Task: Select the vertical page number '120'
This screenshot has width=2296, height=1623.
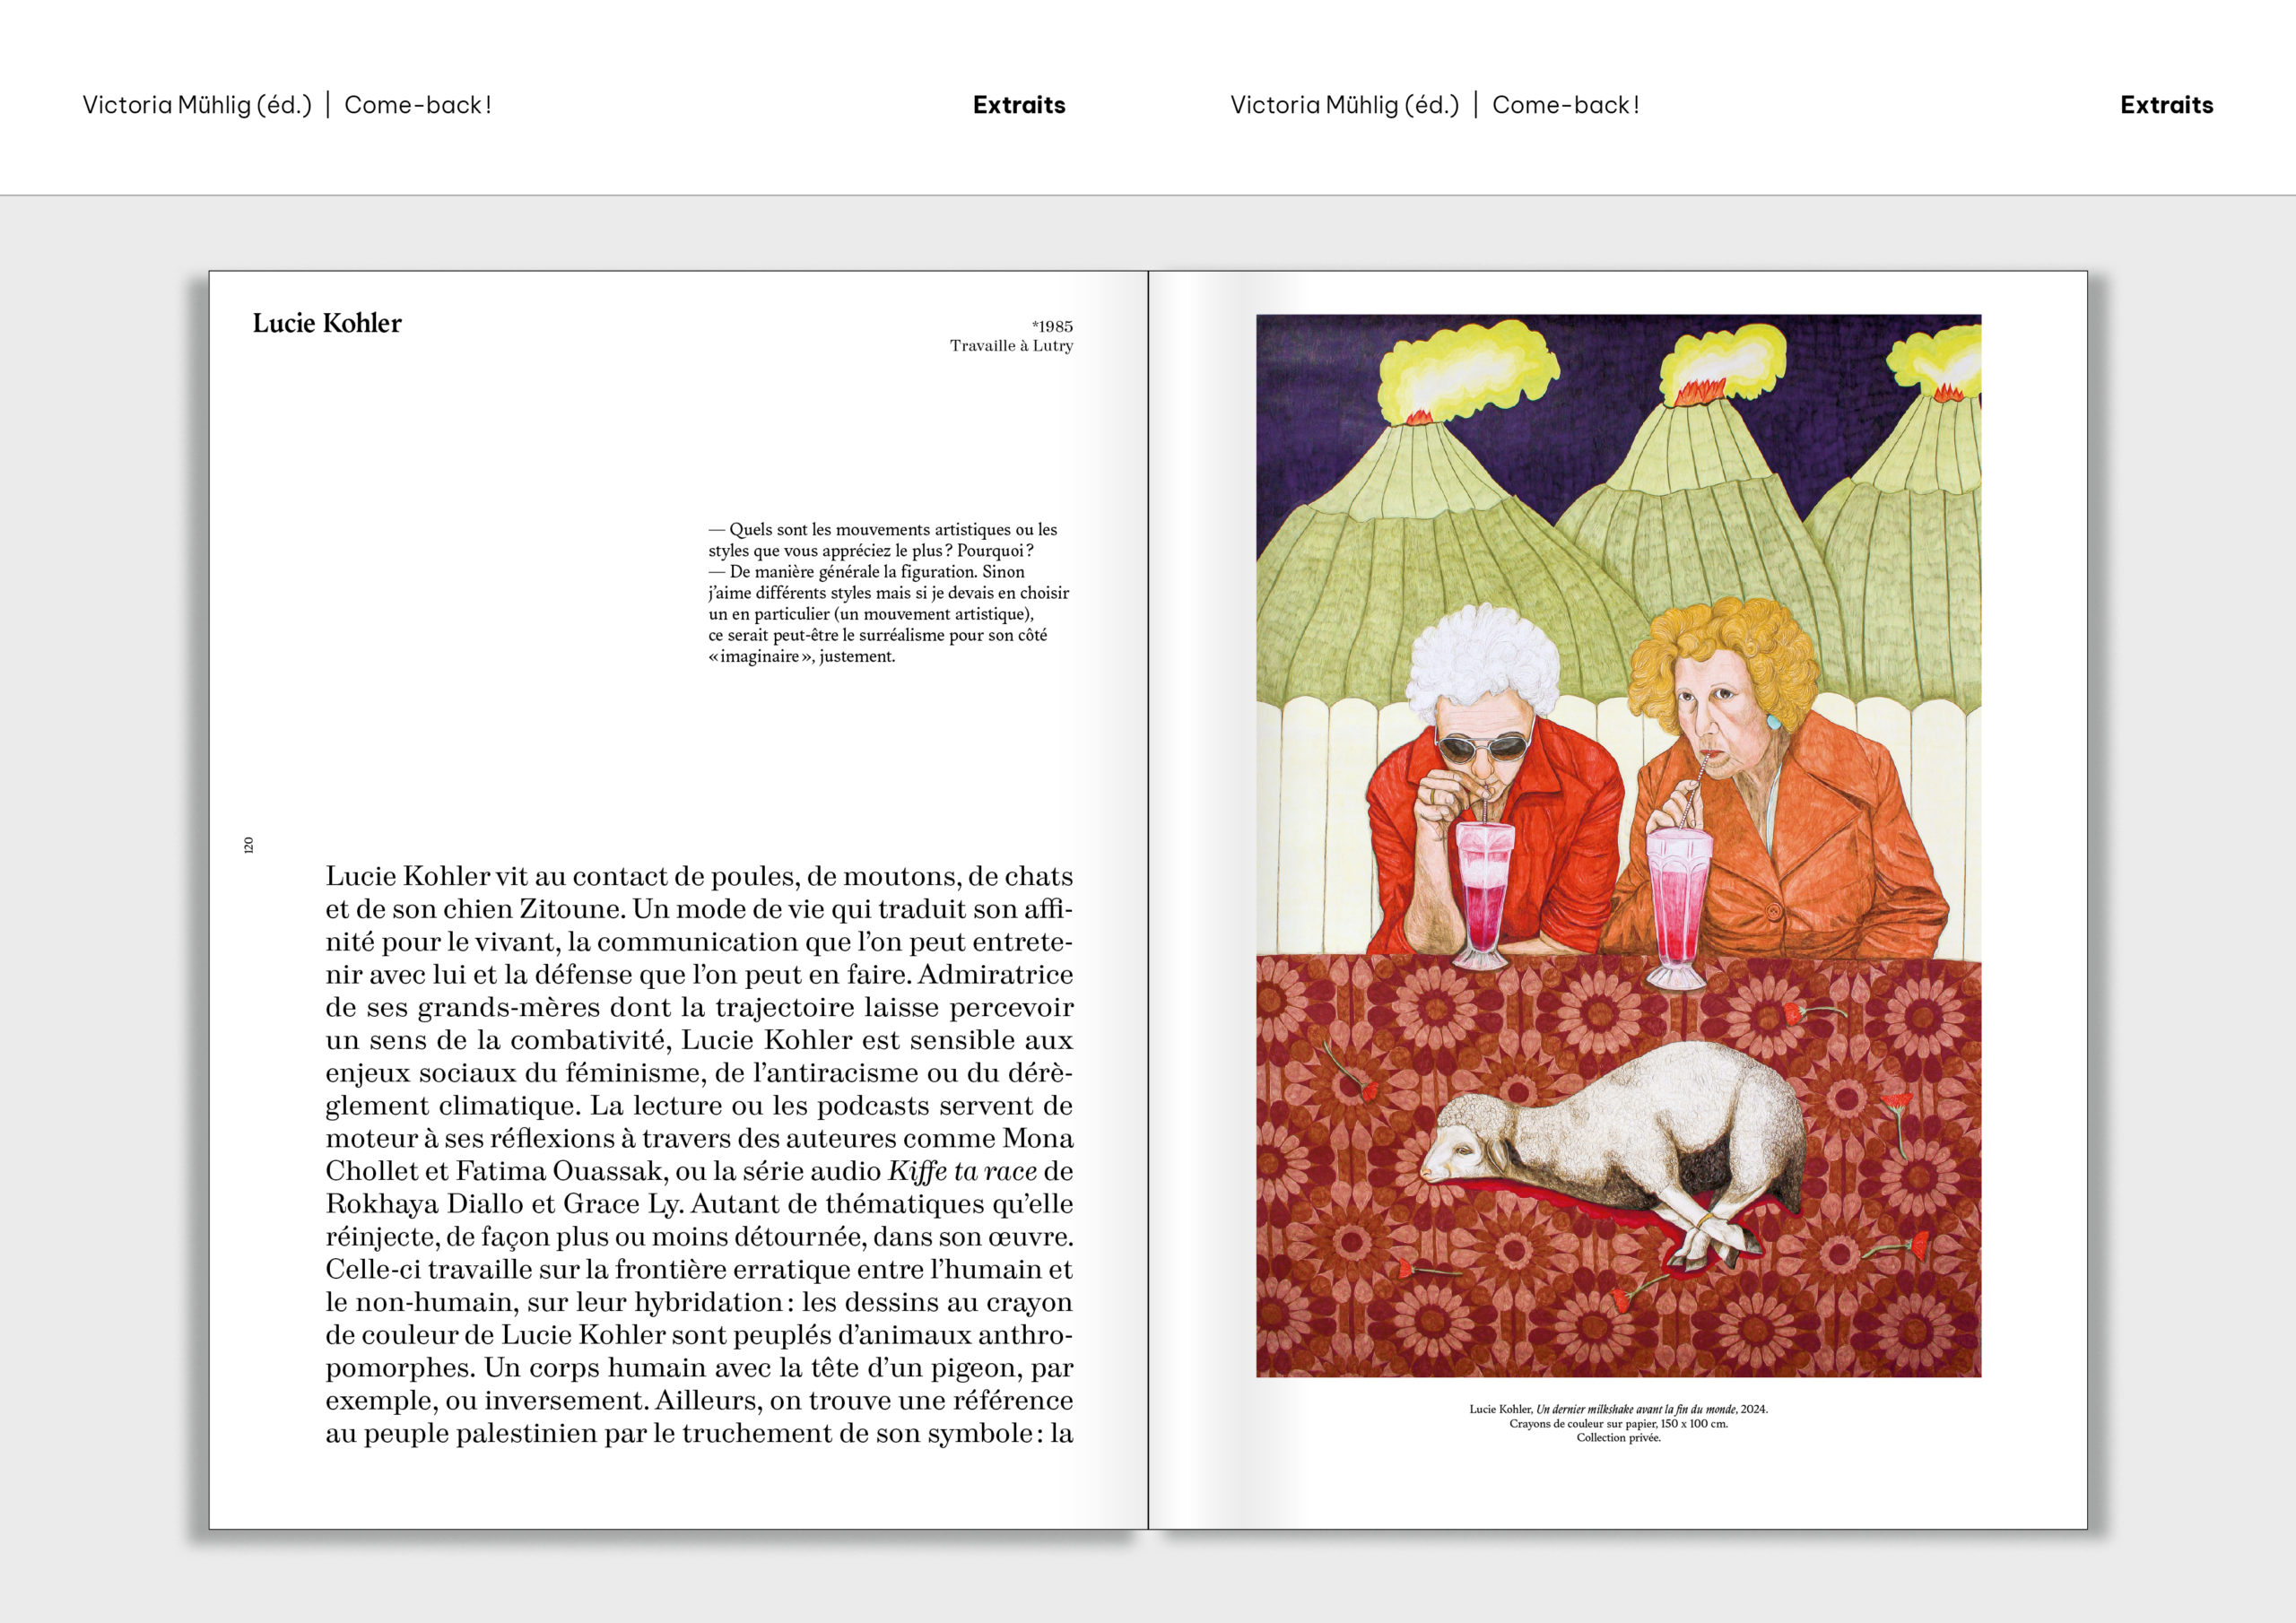Action: pos(249,845)
